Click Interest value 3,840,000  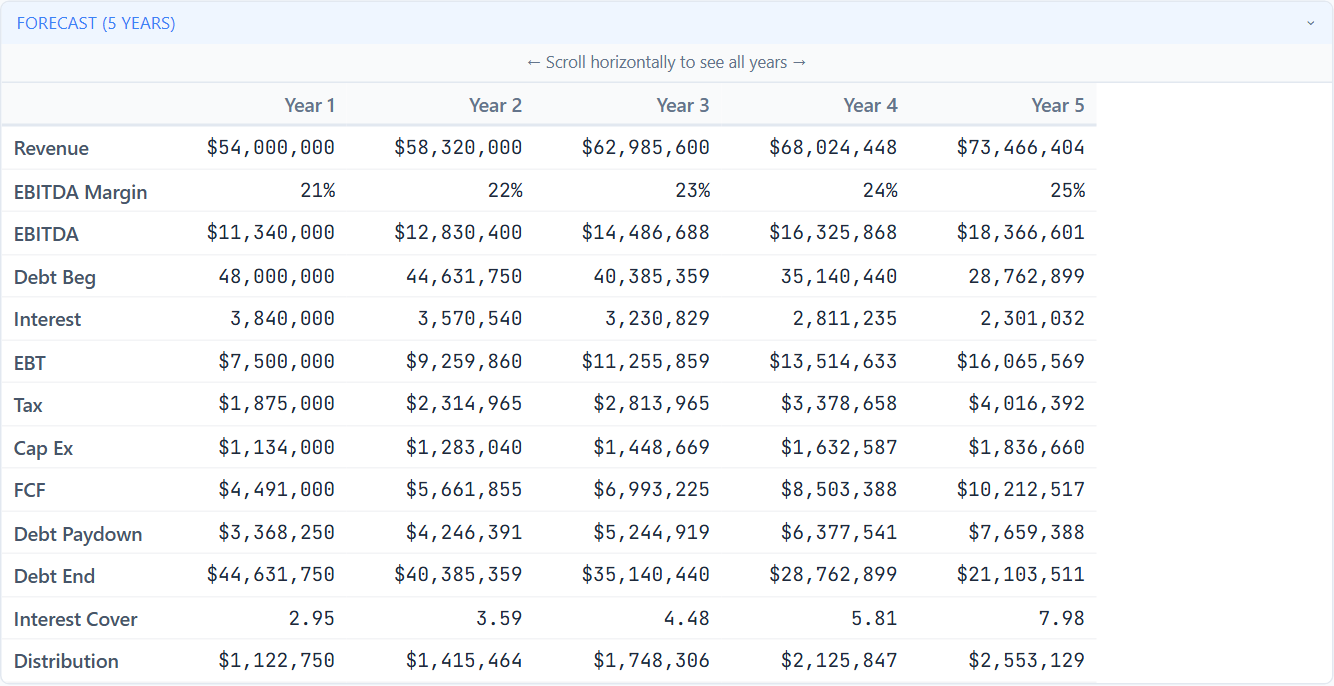[283, 319]
